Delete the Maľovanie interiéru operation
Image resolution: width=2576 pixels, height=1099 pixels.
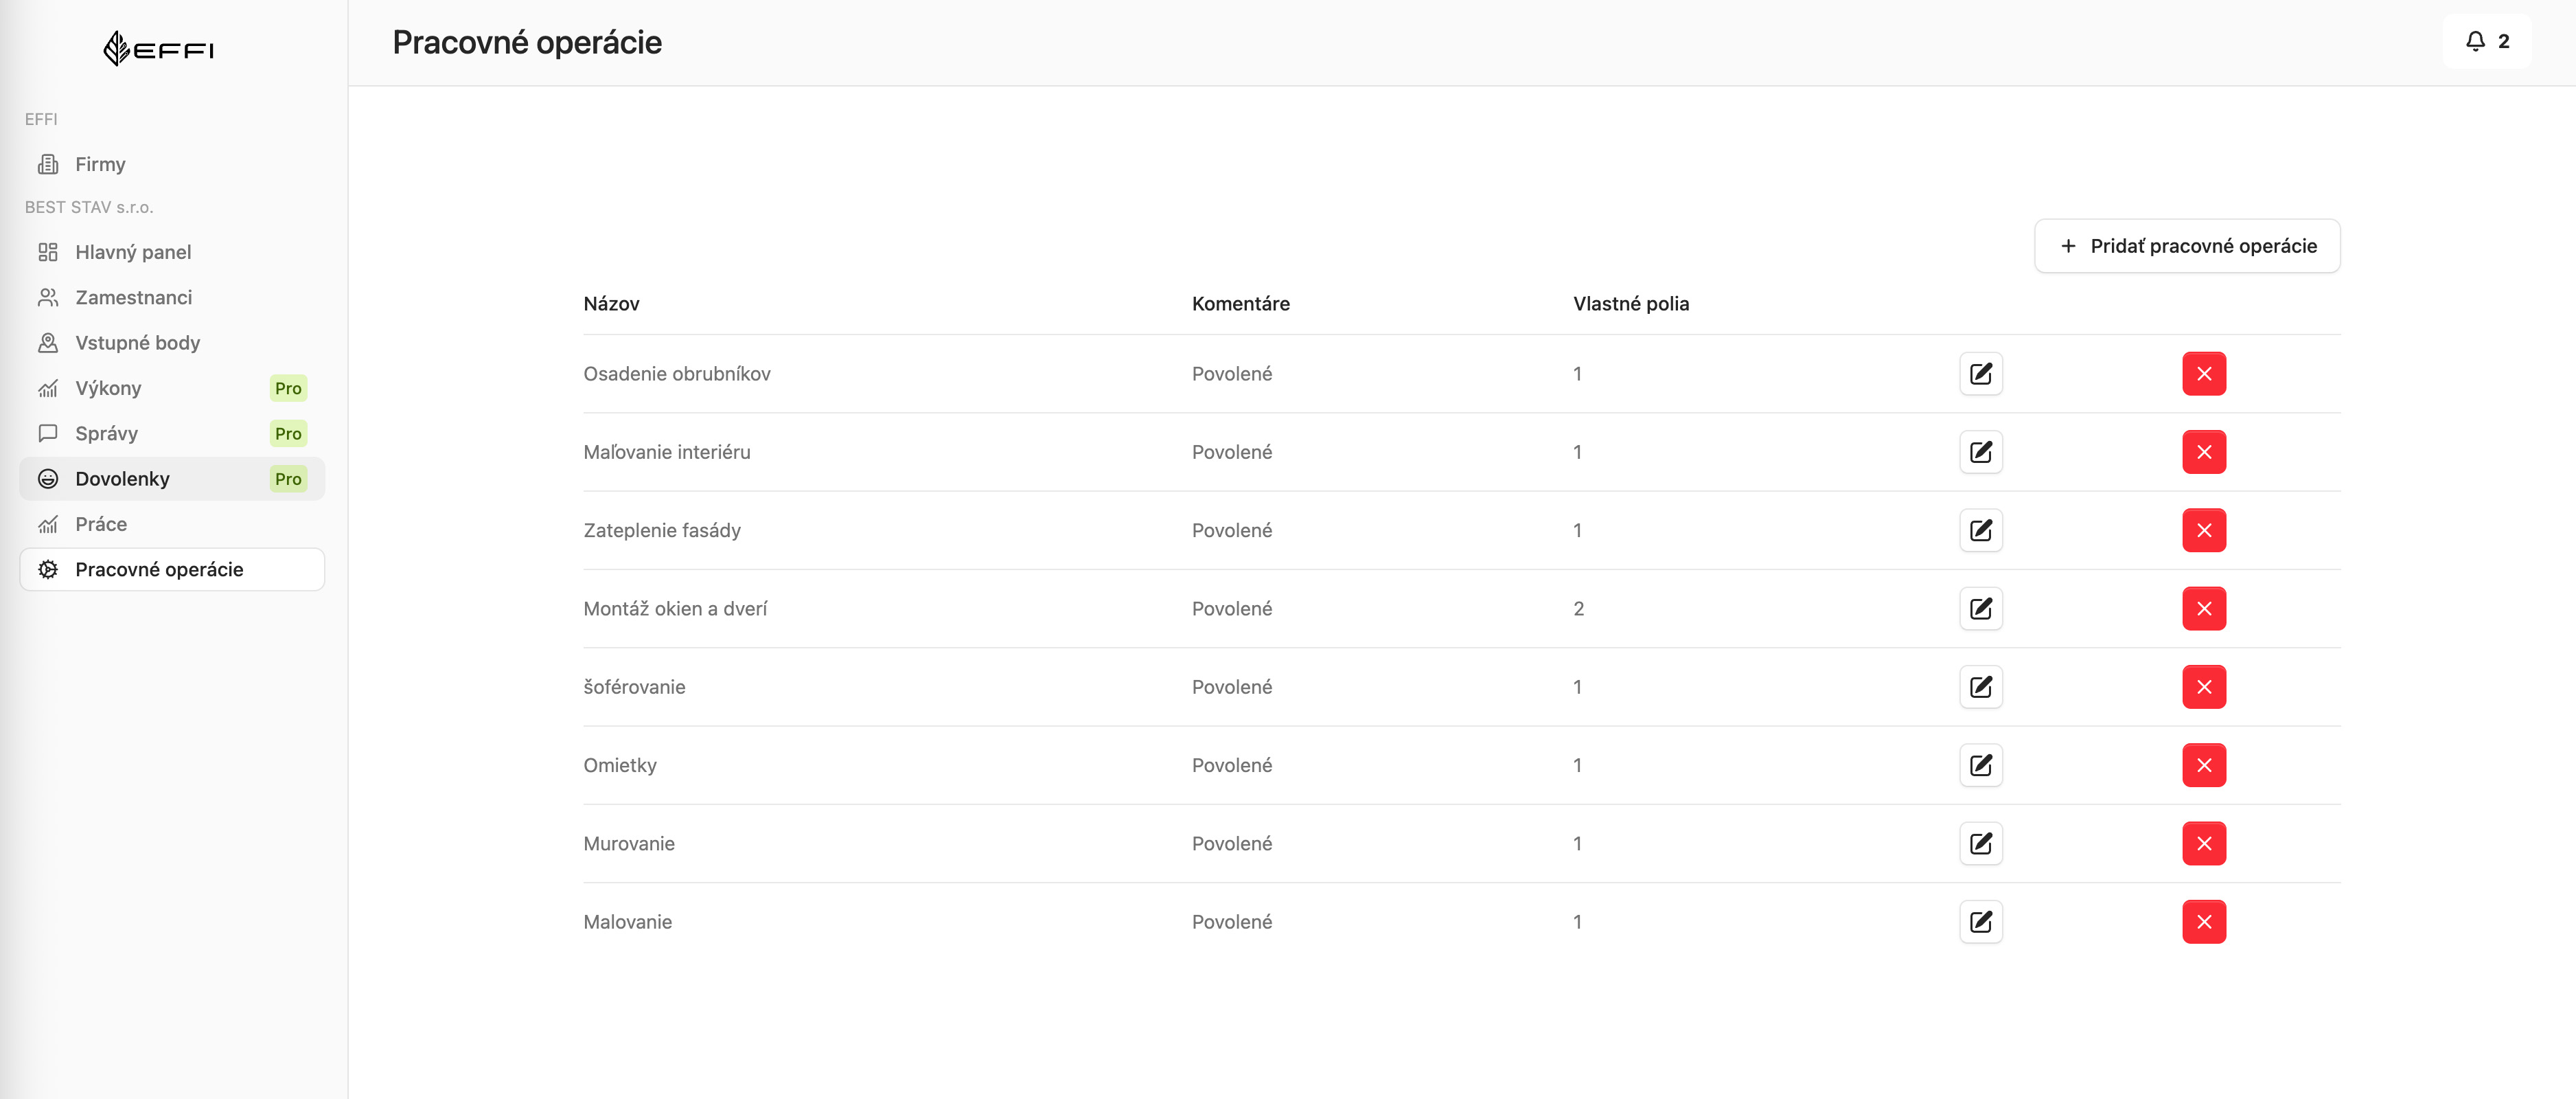pyautogui.click(x=2203, y=452)
